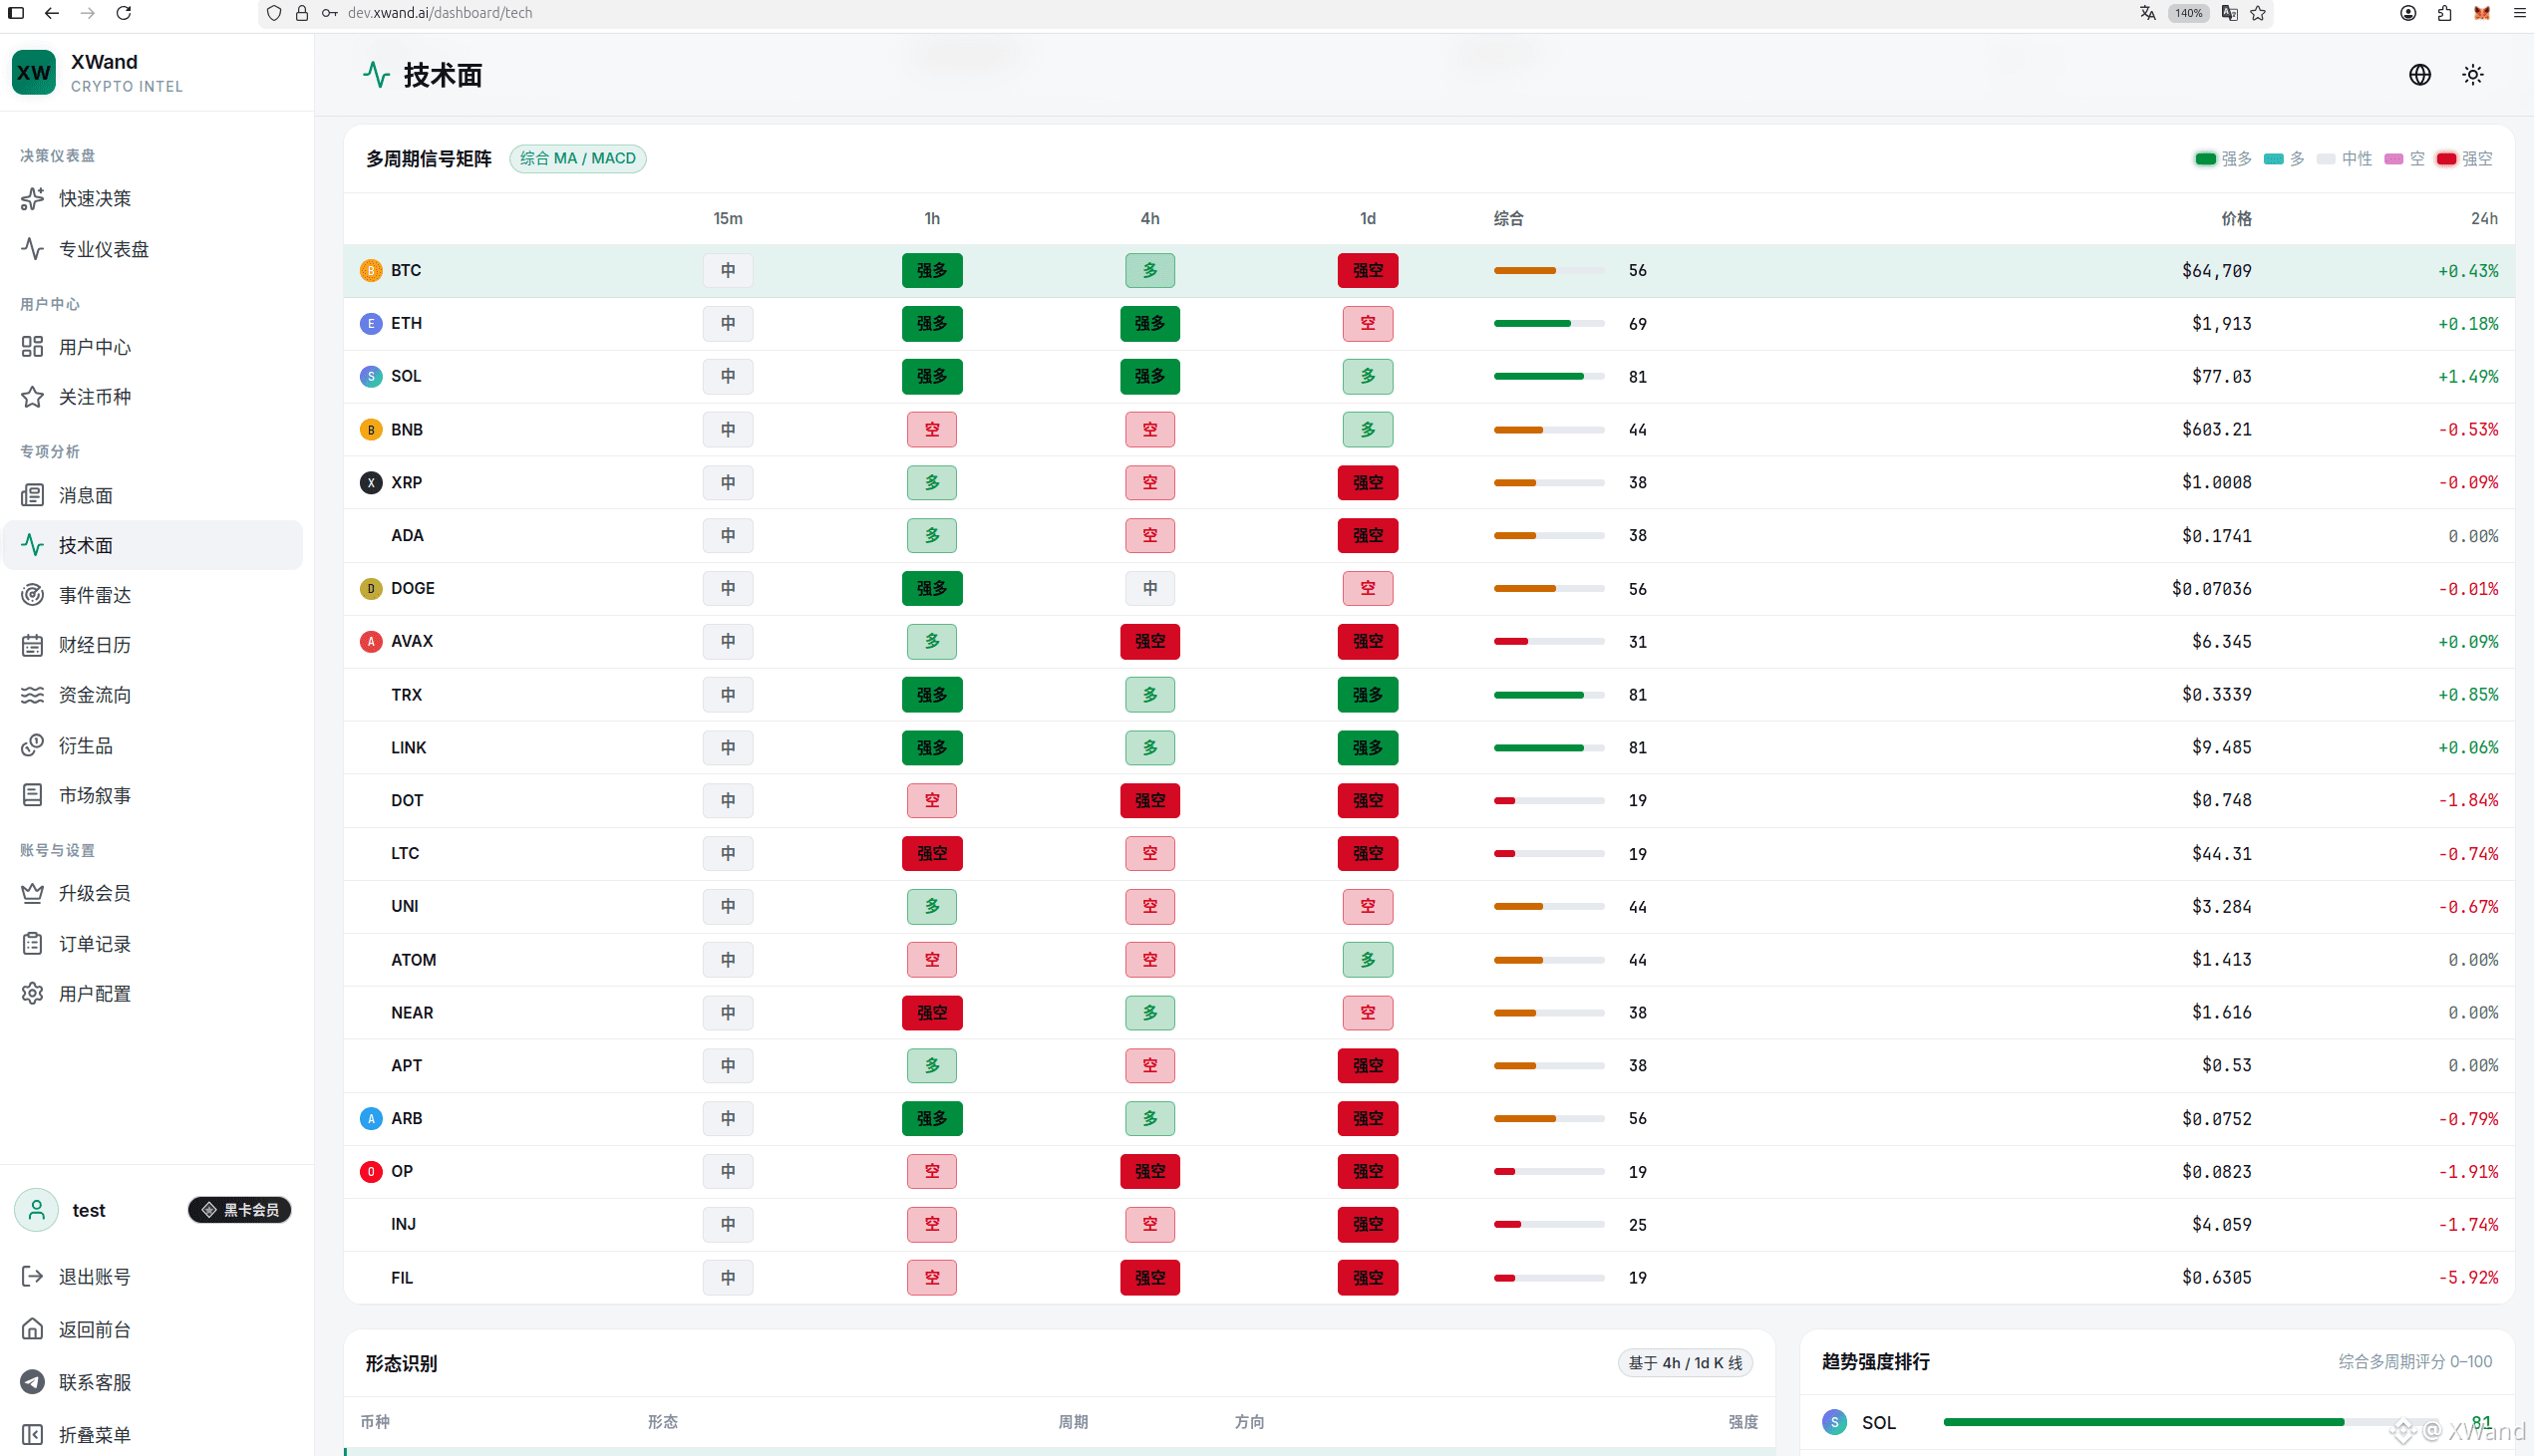Screen dimensions: 2534x1456
Task: Click the 事件雷达 radar icon
Action: click(x=33, y=595)
